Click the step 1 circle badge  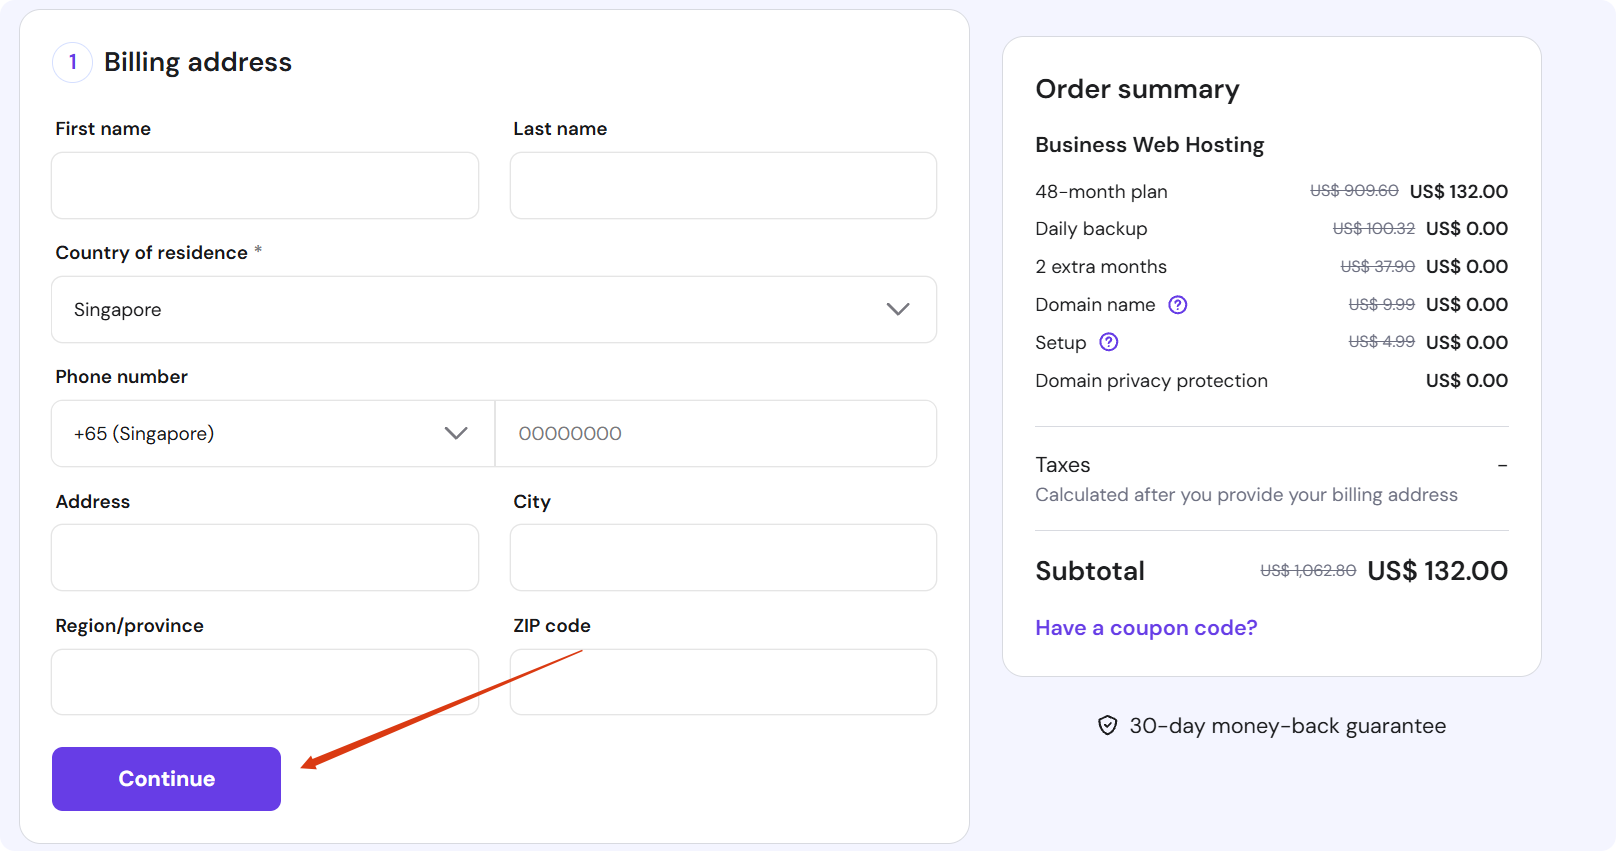coord(72,62)
